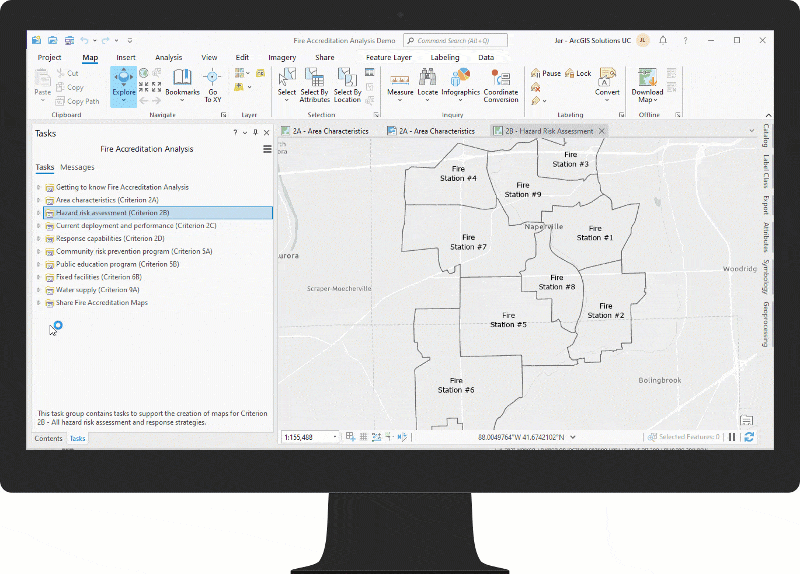Viewport: 800px width, 574px height.
Task: Open the Bookmarks book icon
Action: tap(182, 77)
